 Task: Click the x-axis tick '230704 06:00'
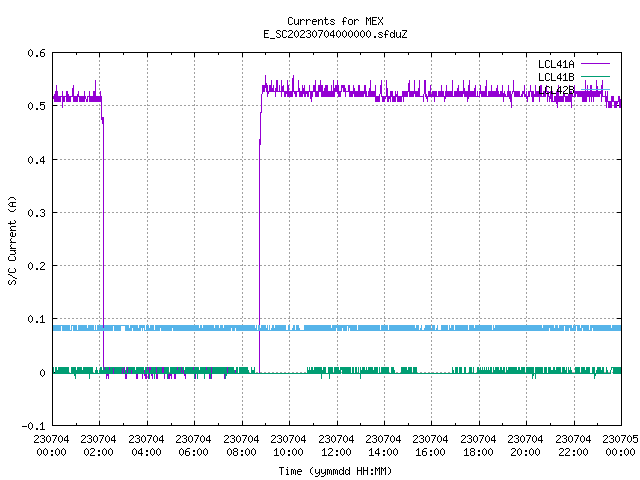coord(193,446)
